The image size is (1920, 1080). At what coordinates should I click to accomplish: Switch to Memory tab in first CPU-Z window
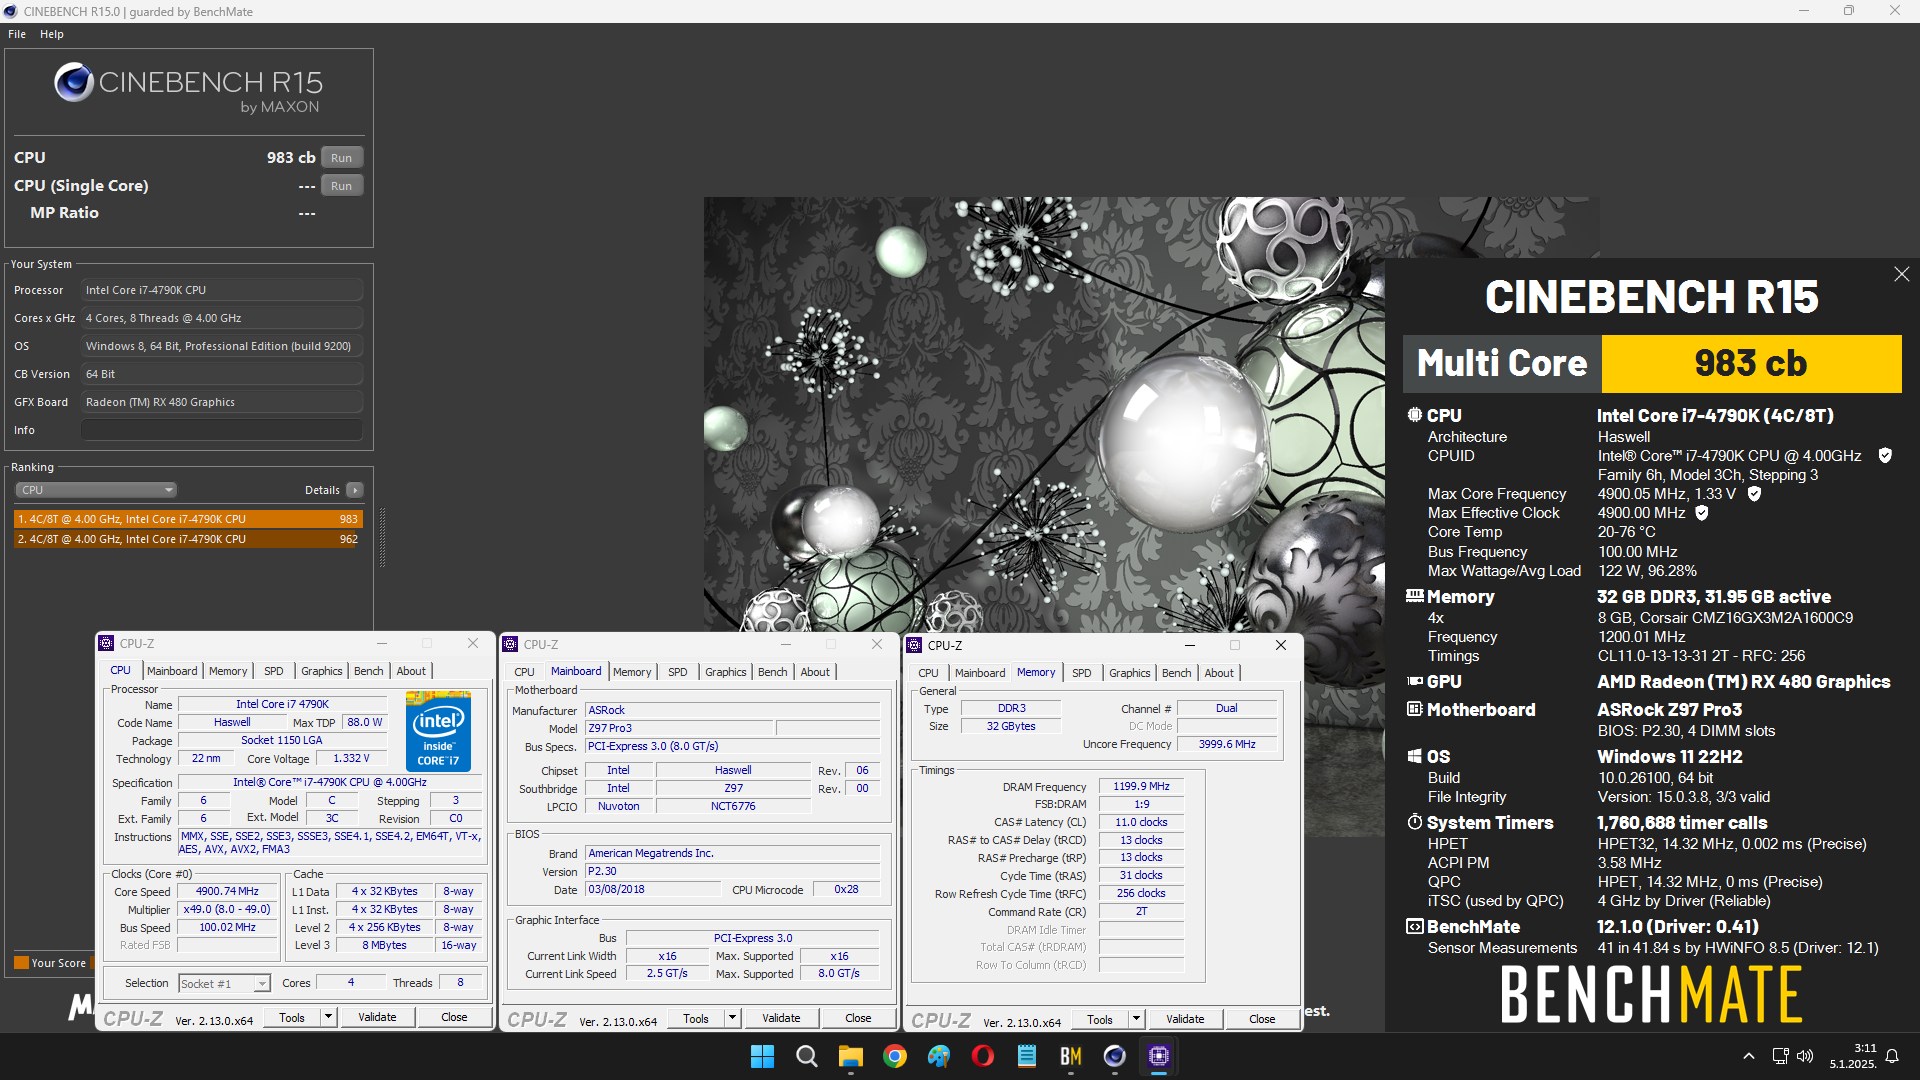[x=228, y=671]
